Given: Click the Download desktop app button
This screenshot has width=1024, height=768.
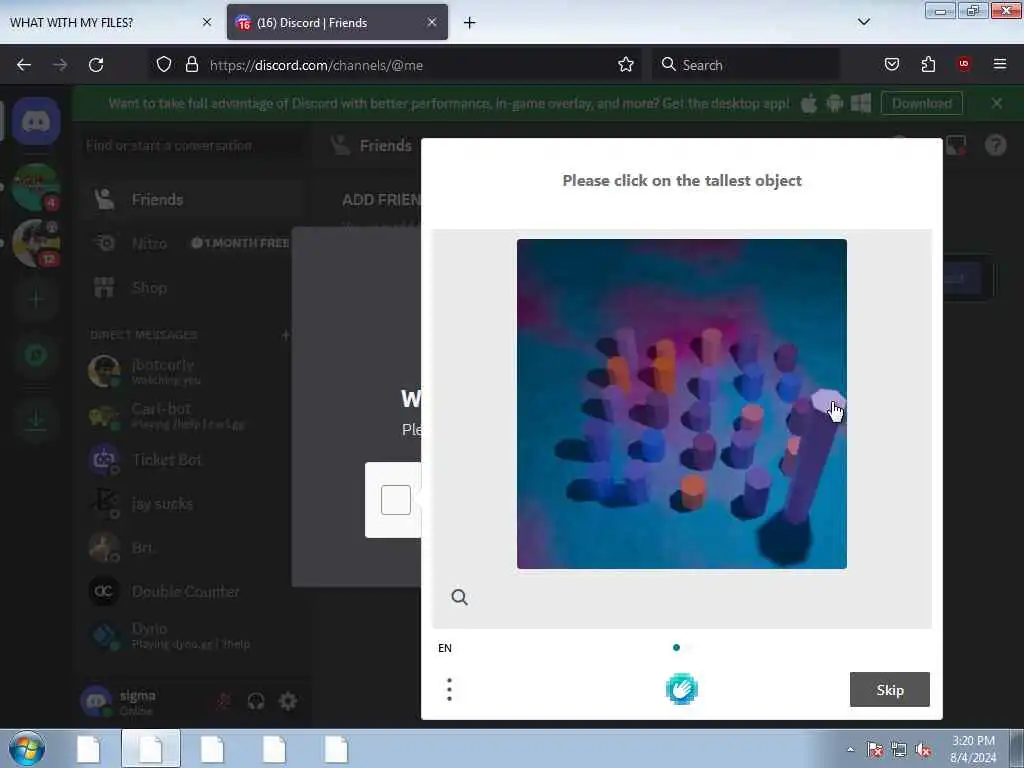Looking at the screenshot, I should pyautogui.click(x=921, y=103).
